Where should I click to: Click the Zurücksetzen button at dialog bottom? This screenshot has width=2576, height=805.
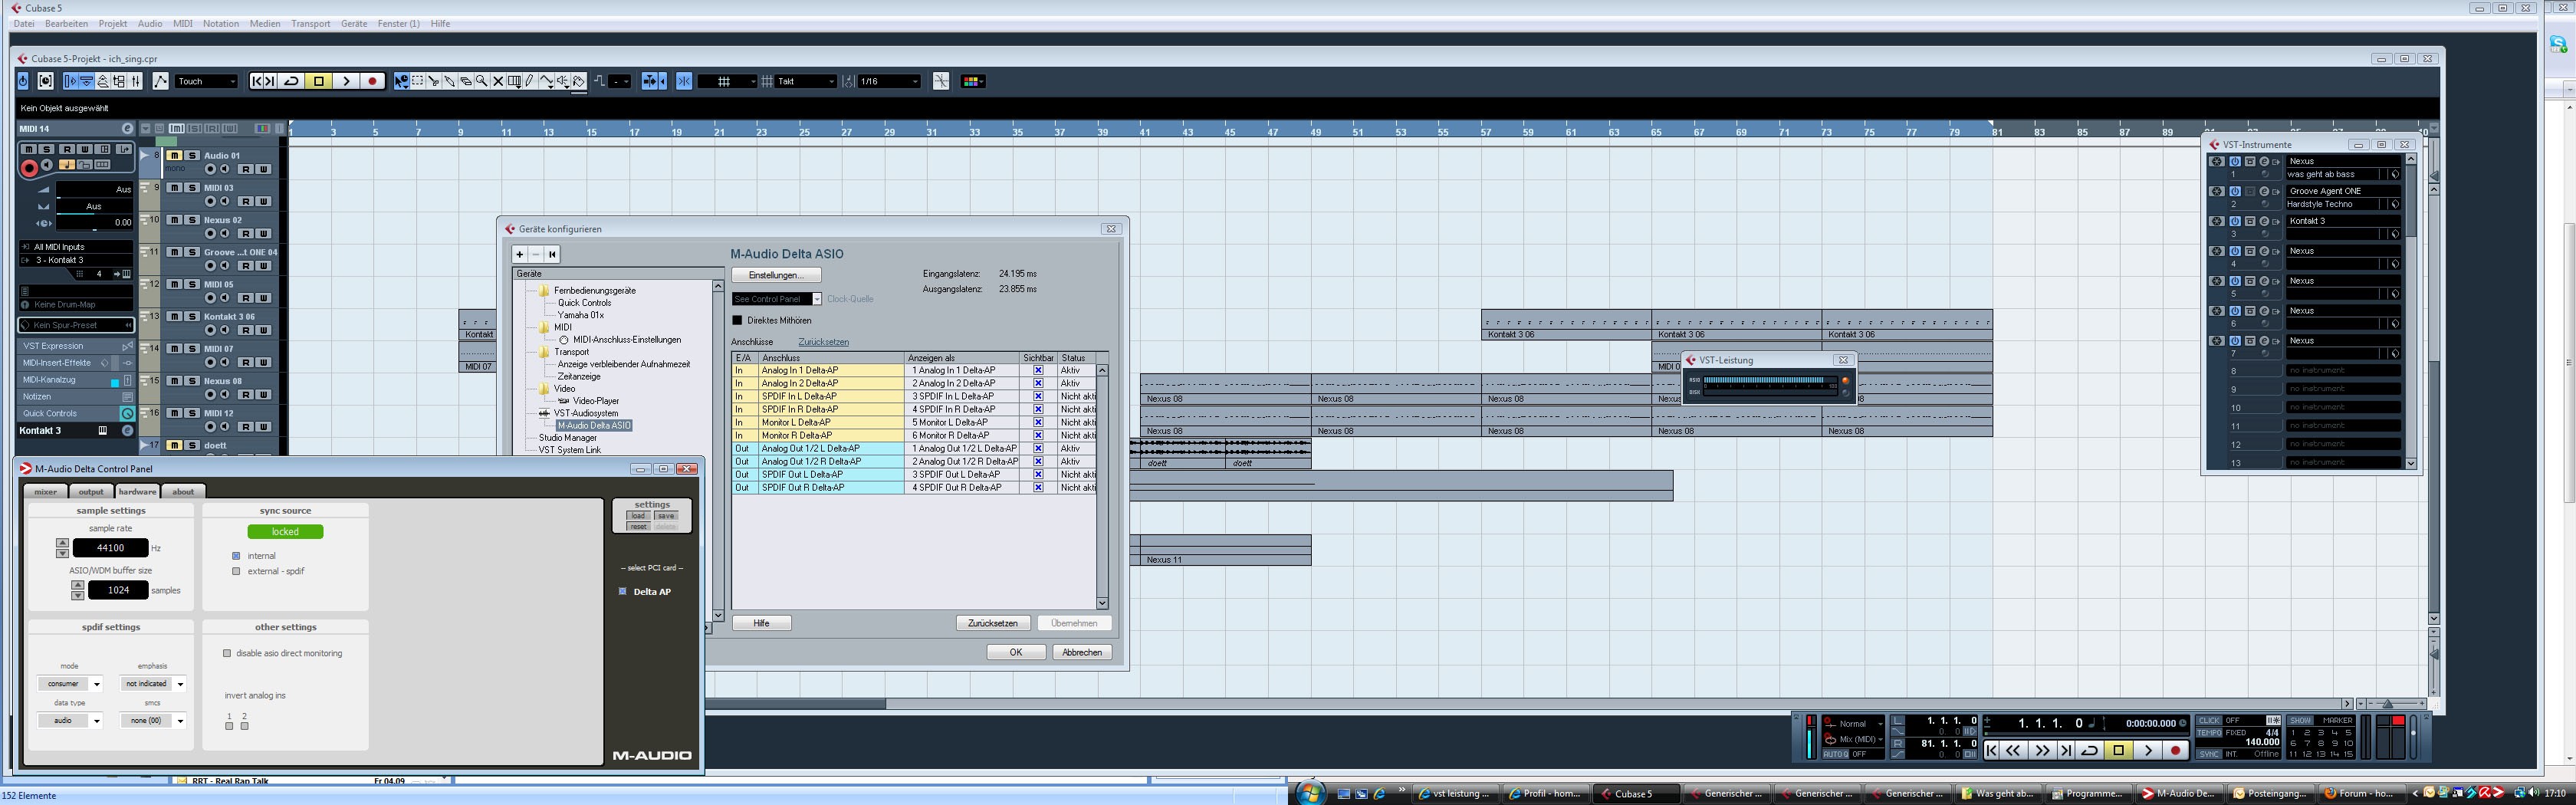[x=992, y=623]
